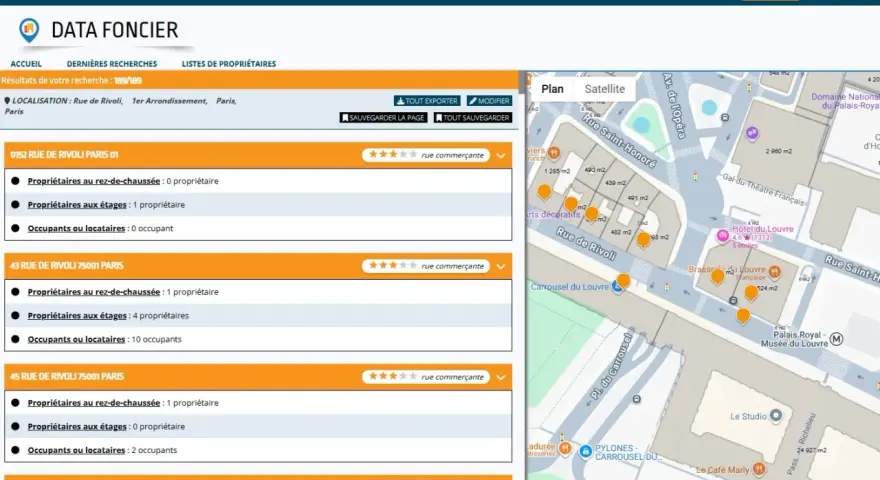This screenshot has width=880, height=480.
Task: Open Dernières Recherches menu
Action: tap(112, 64)
